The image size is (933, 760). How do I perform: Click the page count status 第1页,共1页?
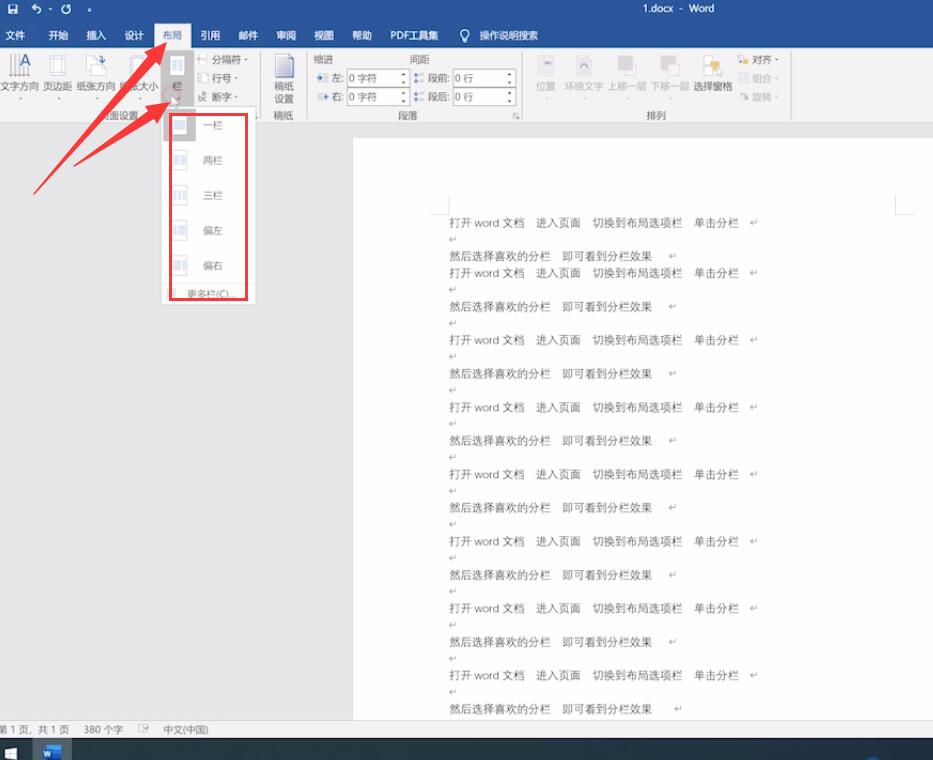[x=35, y=730]
